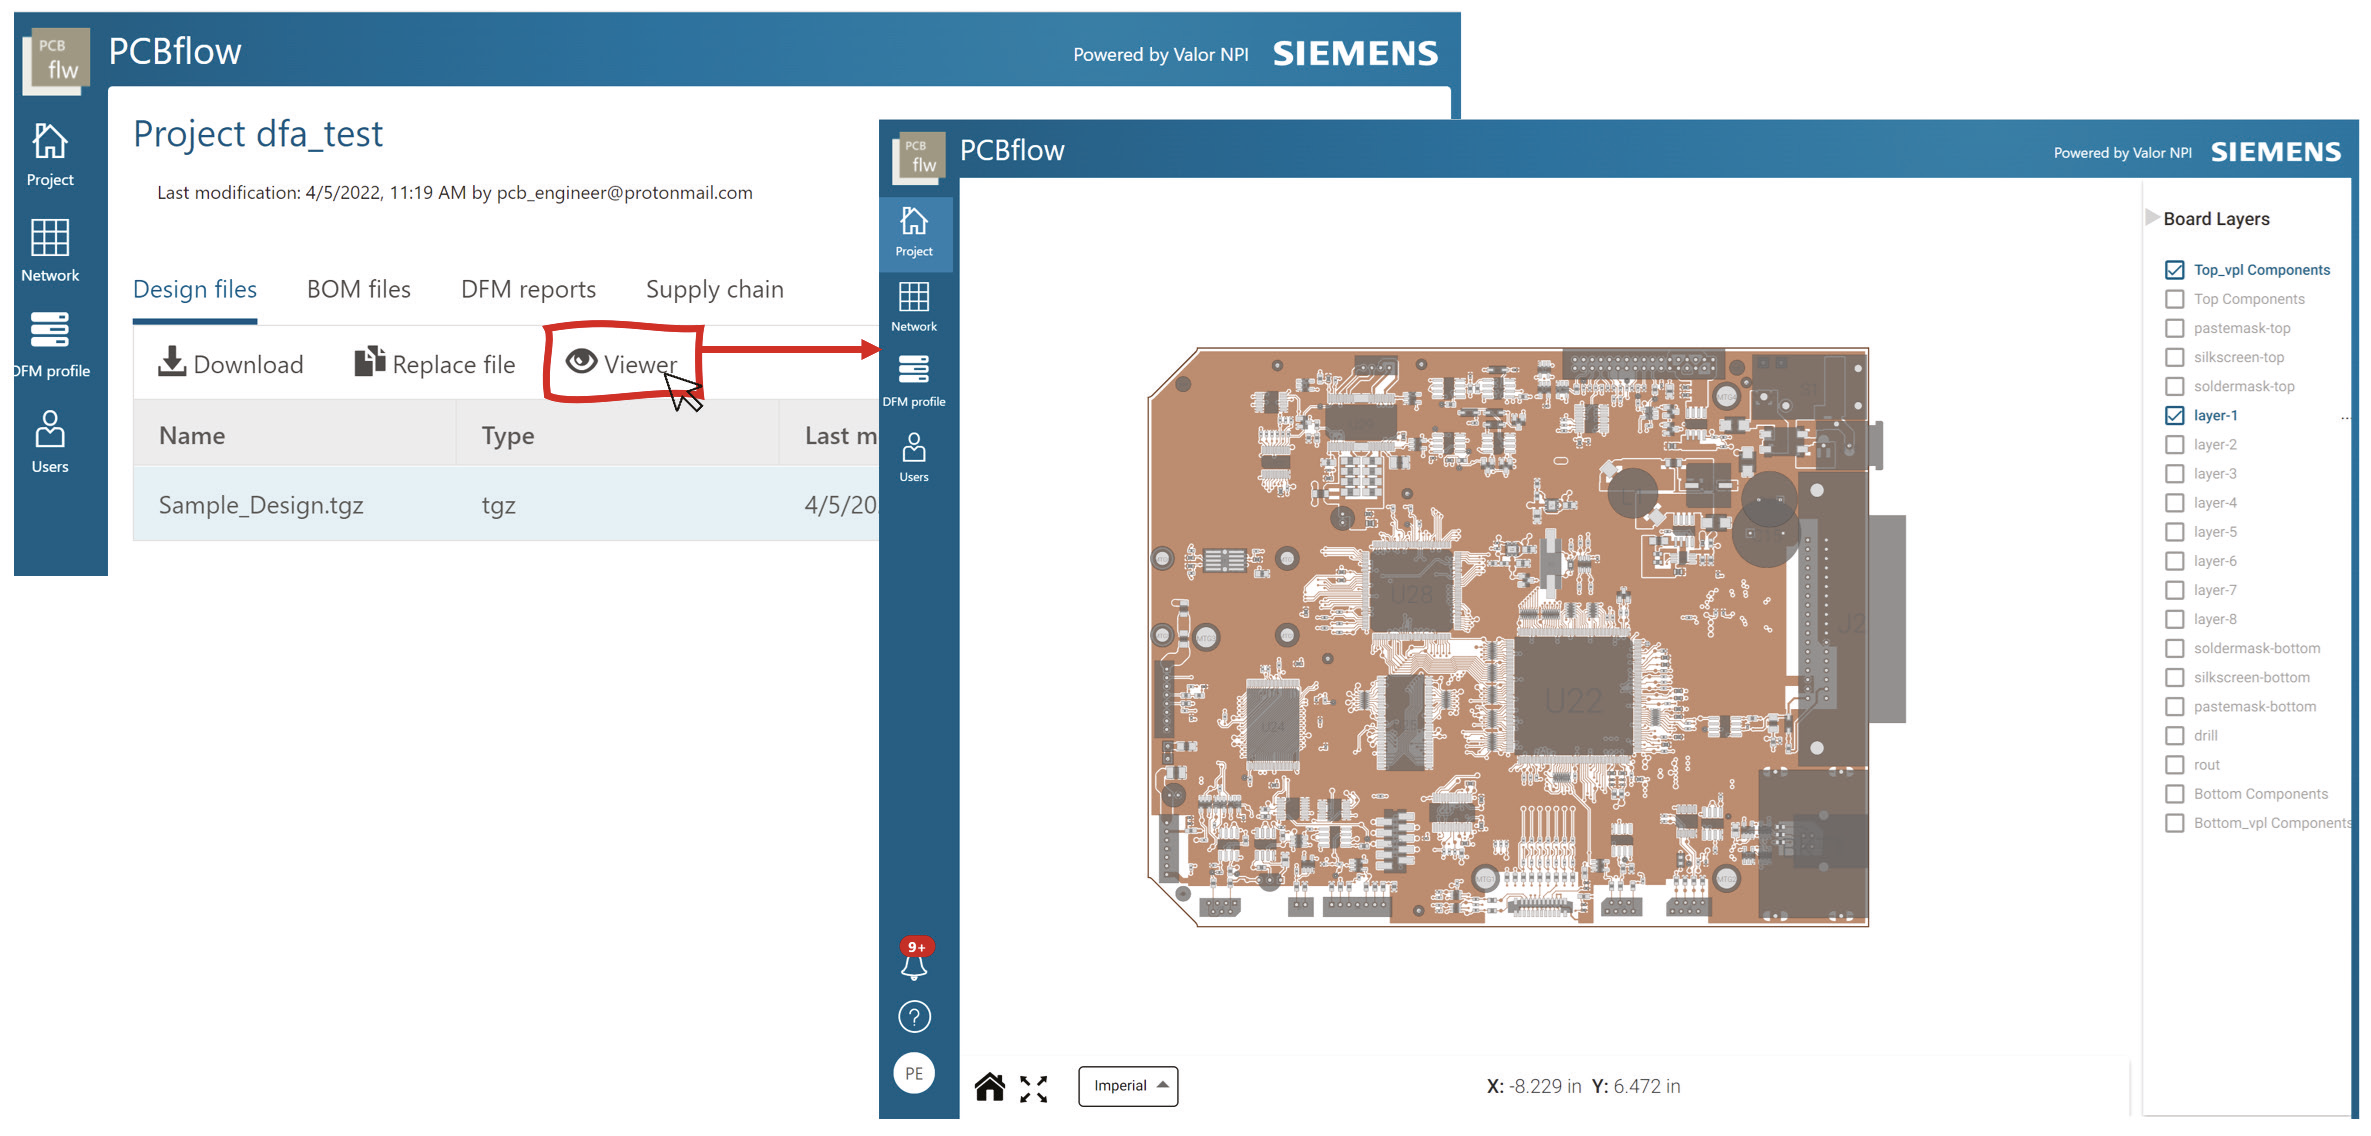Viewport: 2371px width, 1136px height.
Task: Check the drill layer checkbox
Action: pos(2174,736)
